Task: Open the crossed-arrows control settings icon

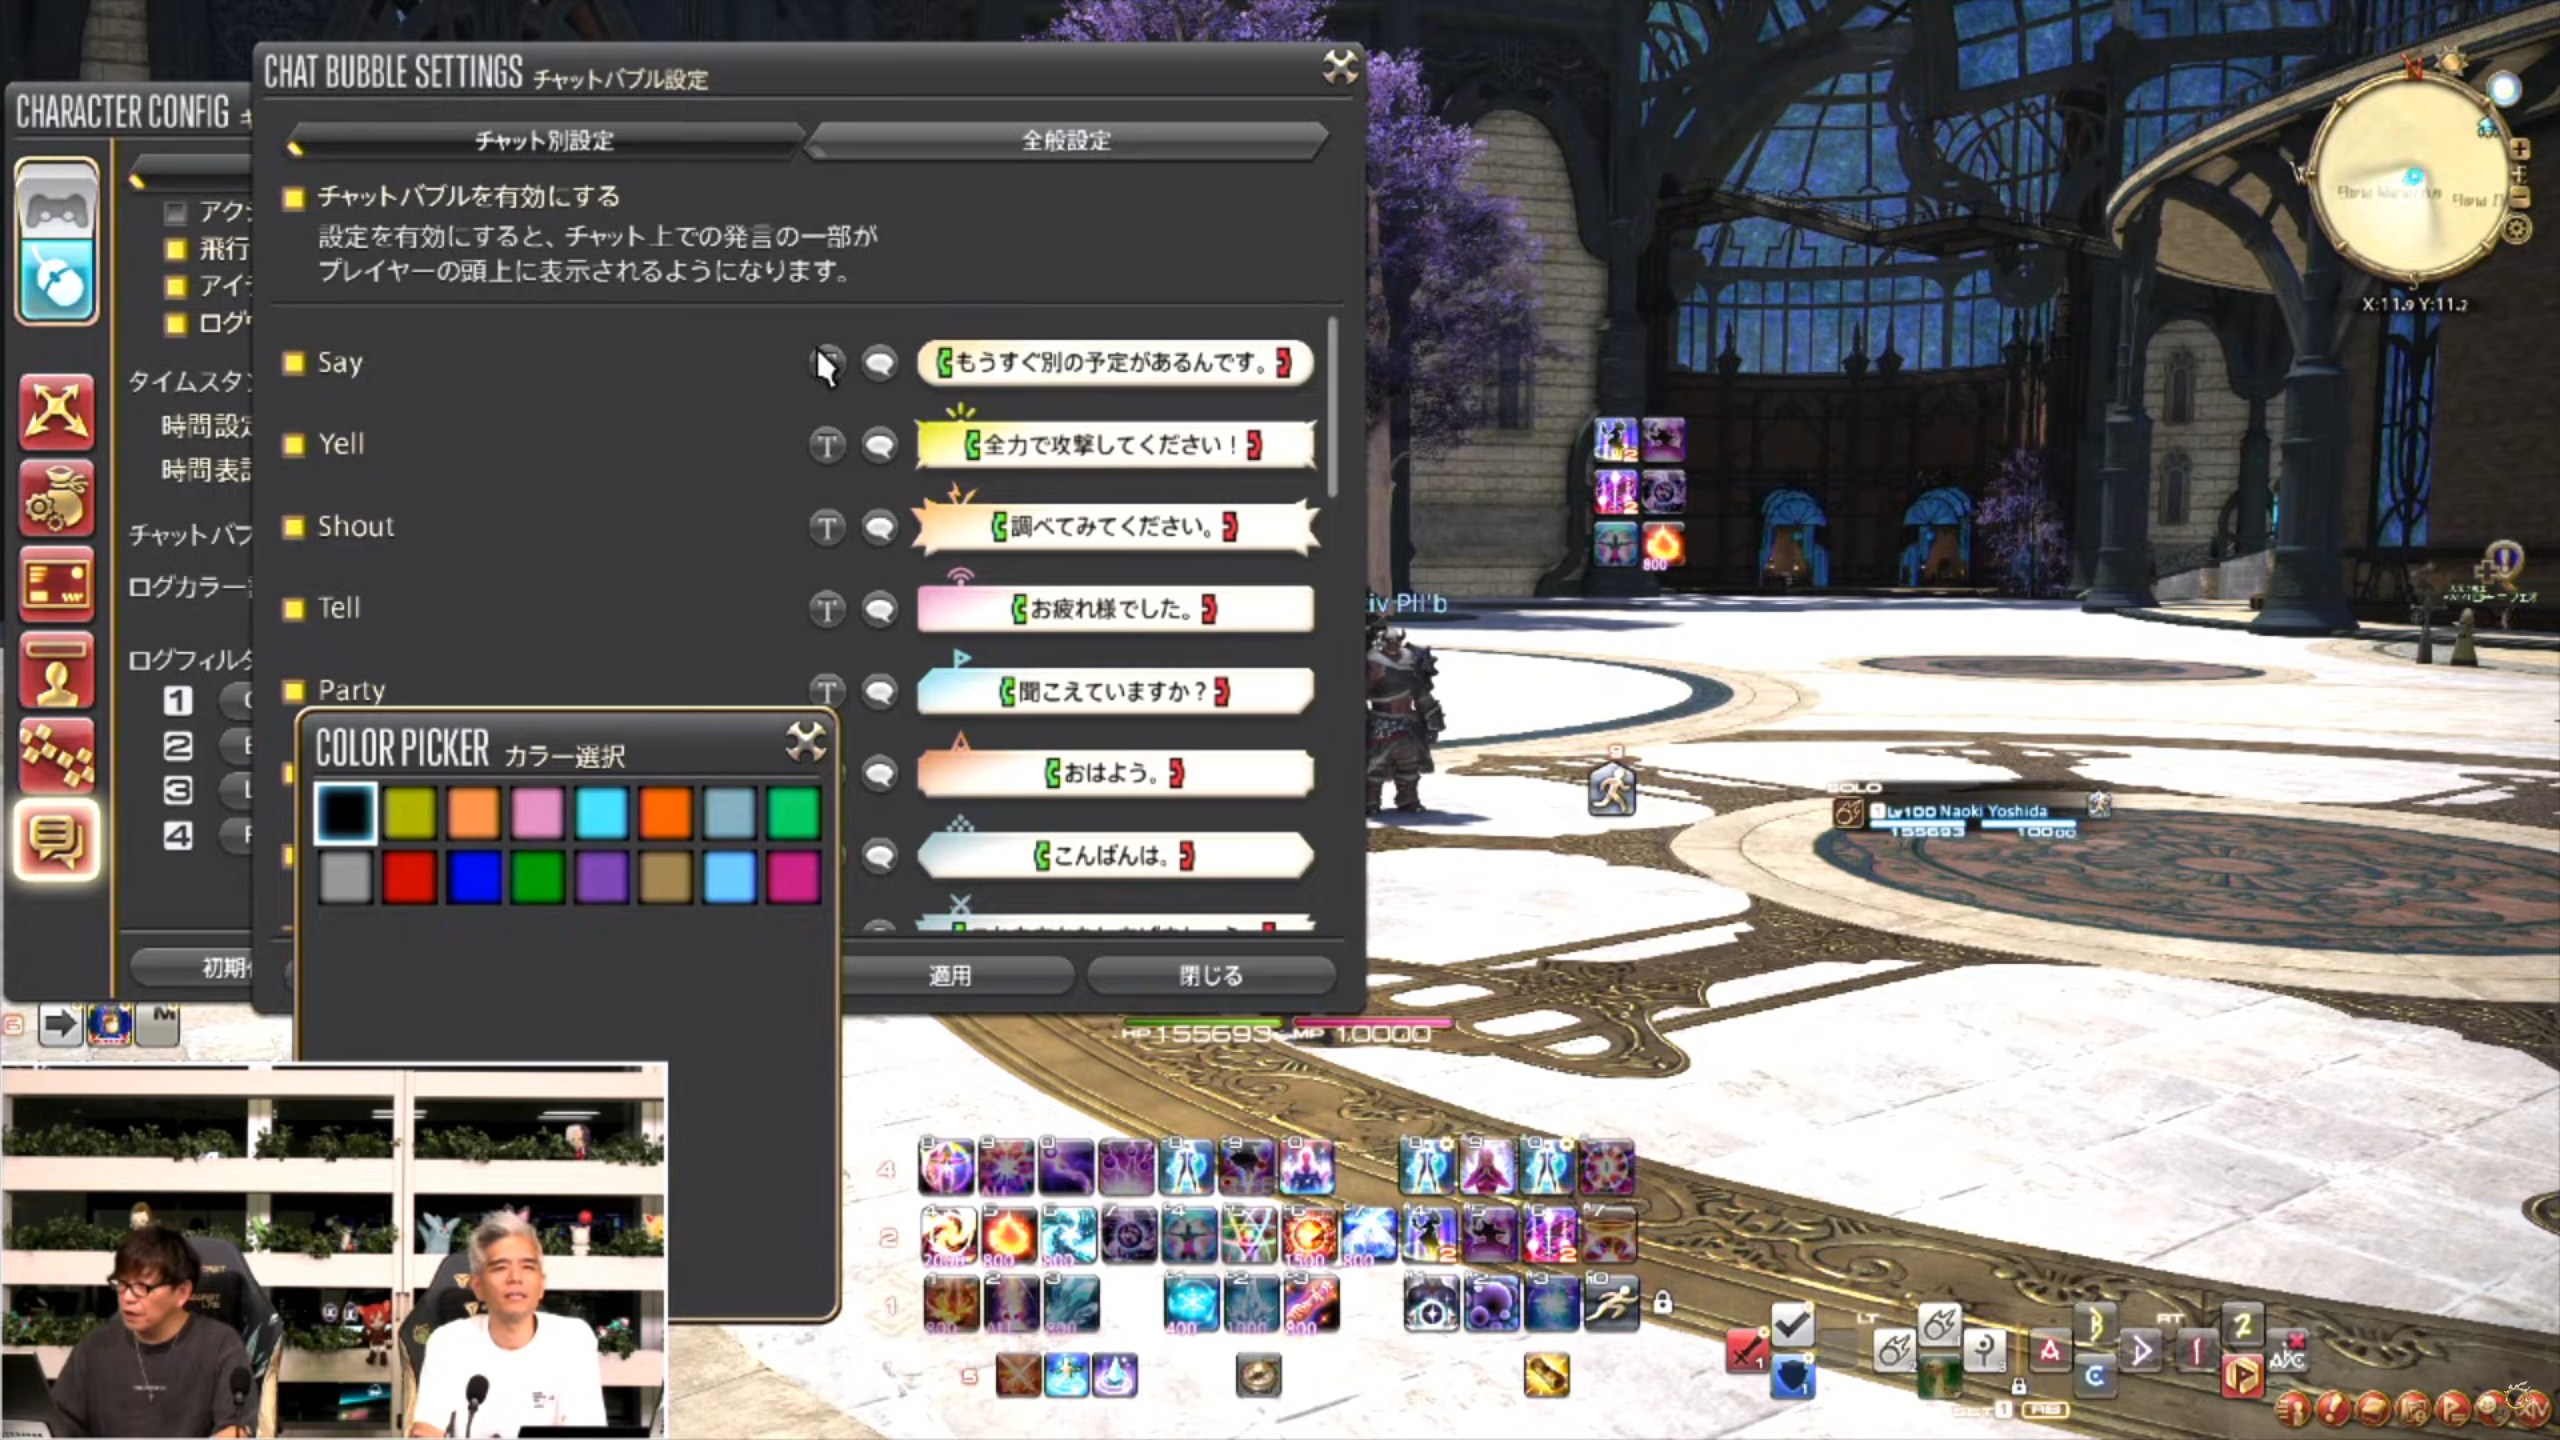Action: point(57,412)
